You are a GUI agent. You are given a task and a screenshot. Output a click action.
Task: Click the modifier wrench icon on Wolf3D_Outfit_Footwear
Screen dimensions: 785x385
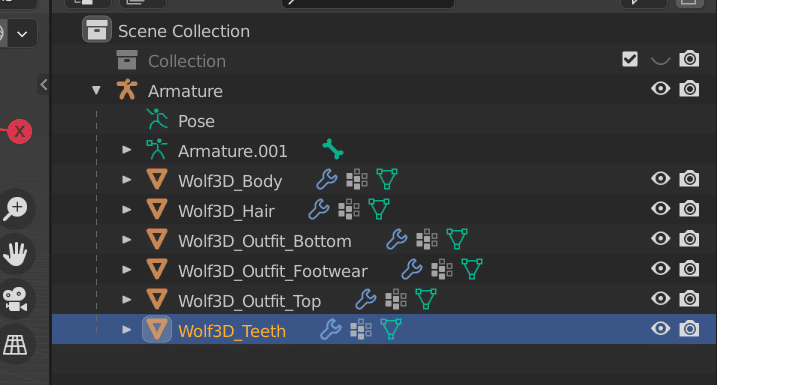pyautogui.click(x=412, y=269)
